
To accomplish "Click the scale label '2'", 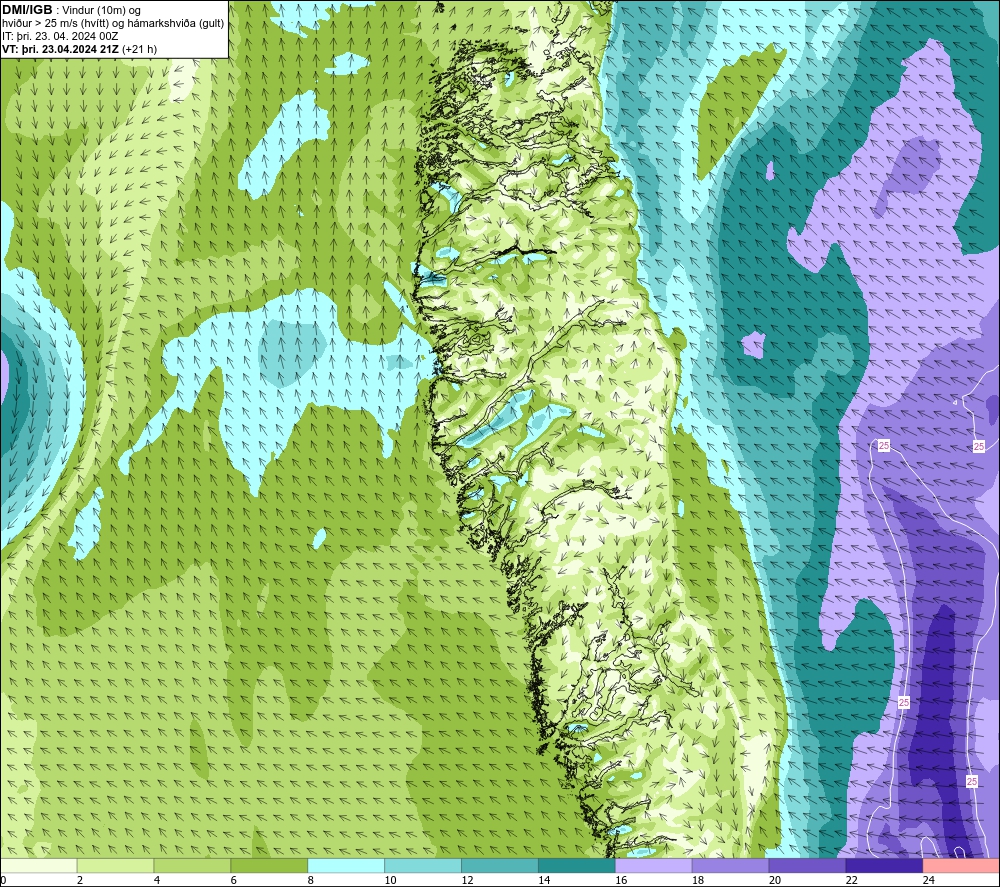I will (x=80, y=880).
